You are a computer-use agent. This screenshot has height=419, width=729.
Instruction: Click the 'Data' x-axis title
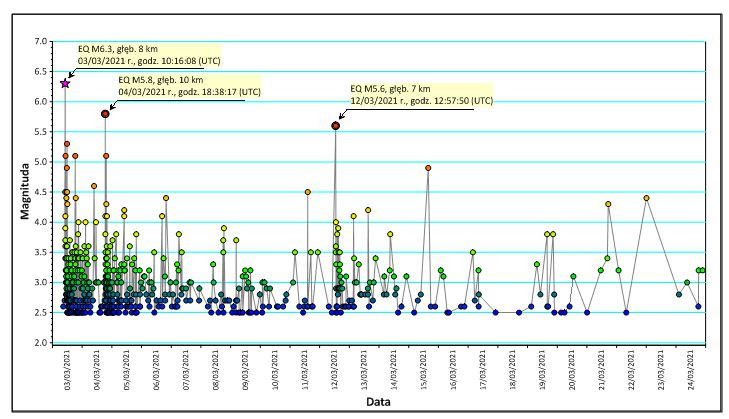click(x=378, y=402)
